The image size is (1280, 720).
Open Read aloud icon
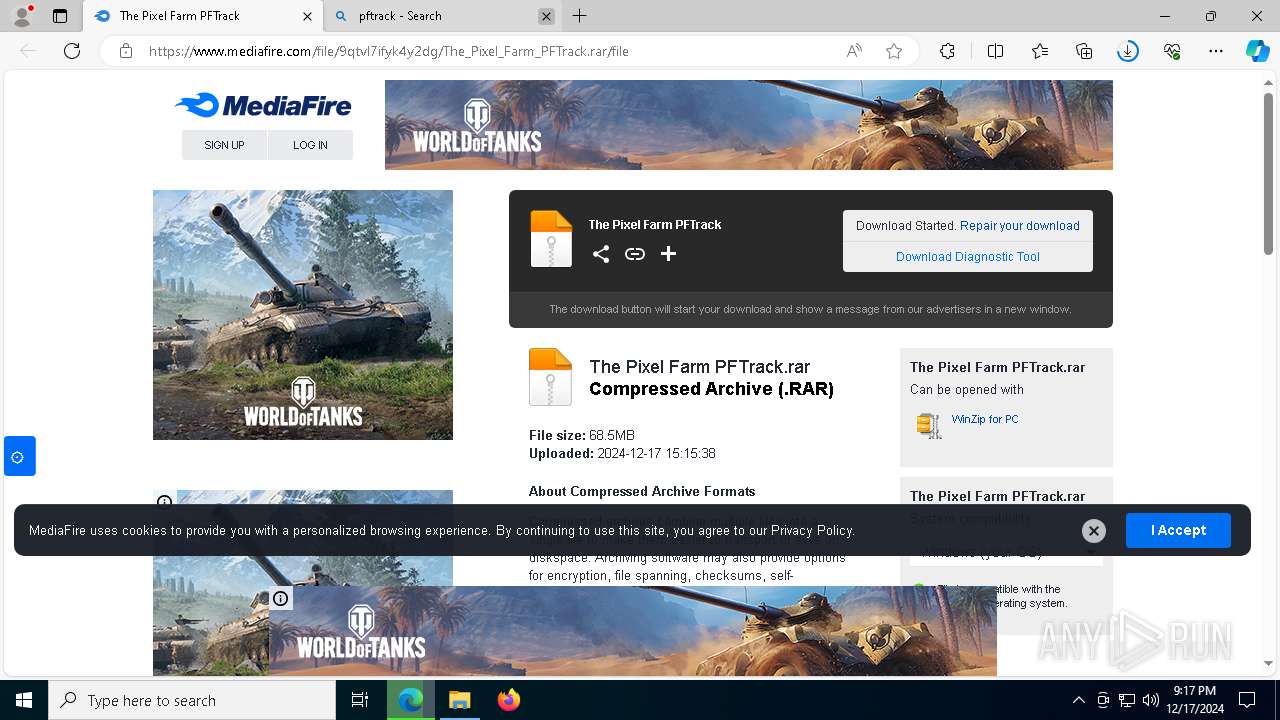tap(854, 51)
